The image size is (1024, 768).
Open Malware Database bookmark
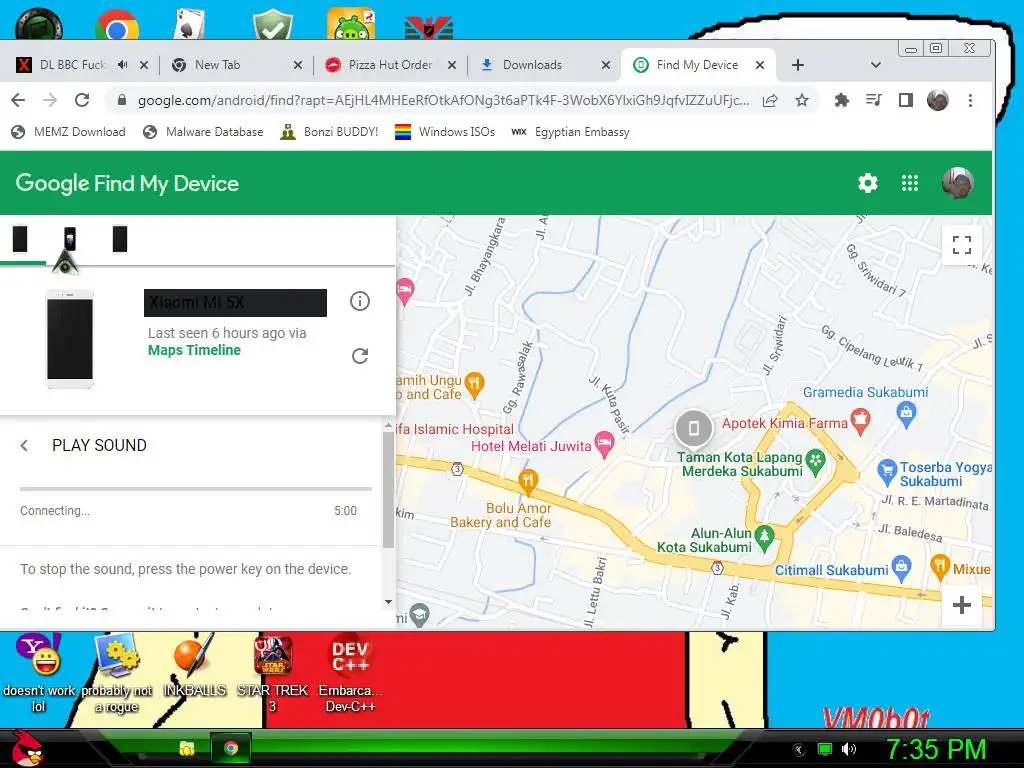[204, 132]
